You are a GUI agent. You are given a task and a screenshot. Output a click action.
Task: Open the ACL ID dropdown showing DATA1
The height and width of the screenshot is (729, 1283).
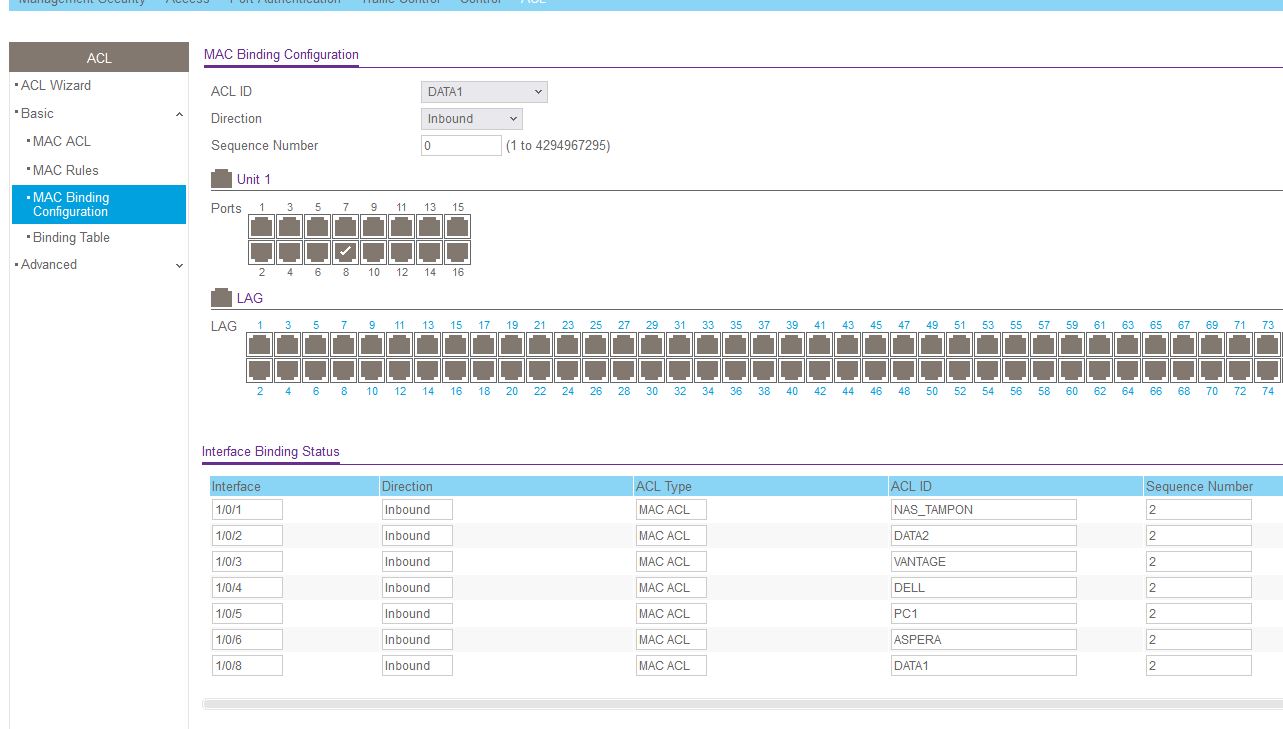pos(484,92)
